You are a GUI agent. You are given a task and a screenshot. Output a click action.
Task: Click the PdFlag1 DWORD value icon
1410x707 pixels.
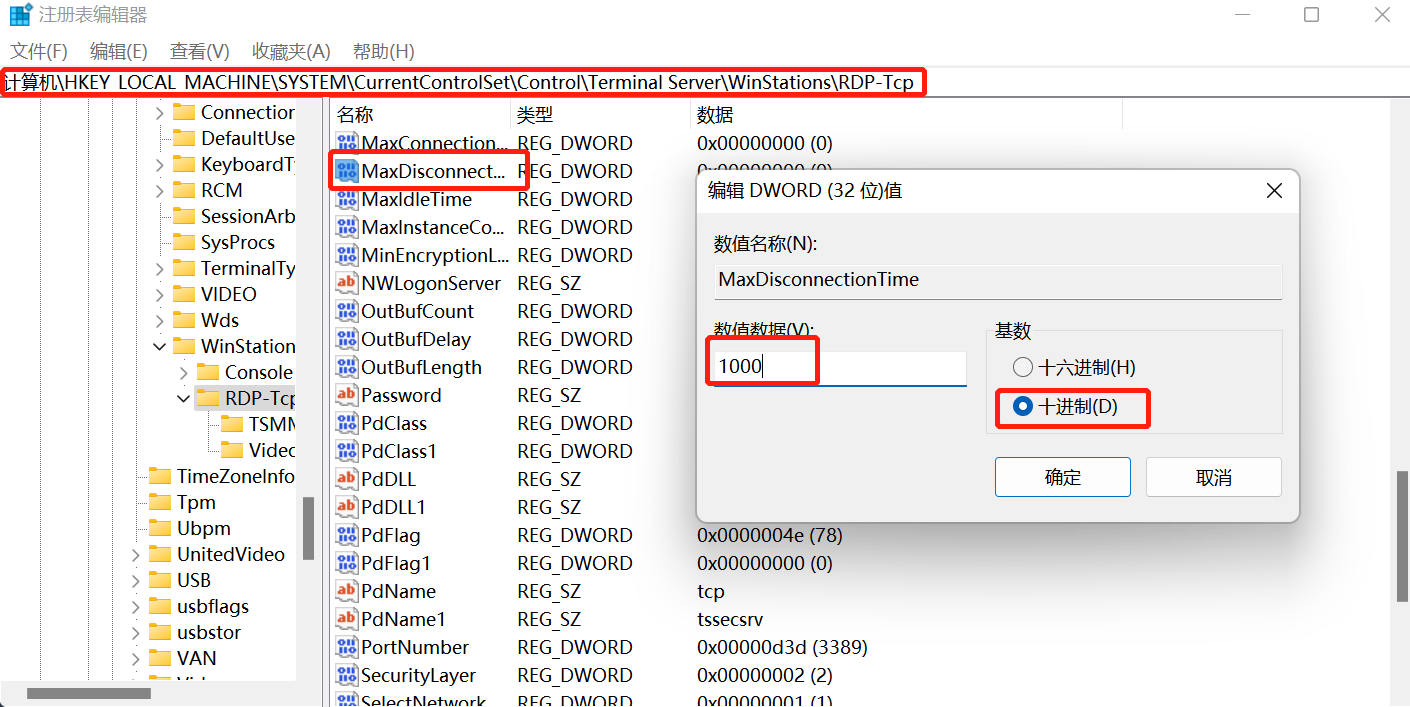[346, 563]
